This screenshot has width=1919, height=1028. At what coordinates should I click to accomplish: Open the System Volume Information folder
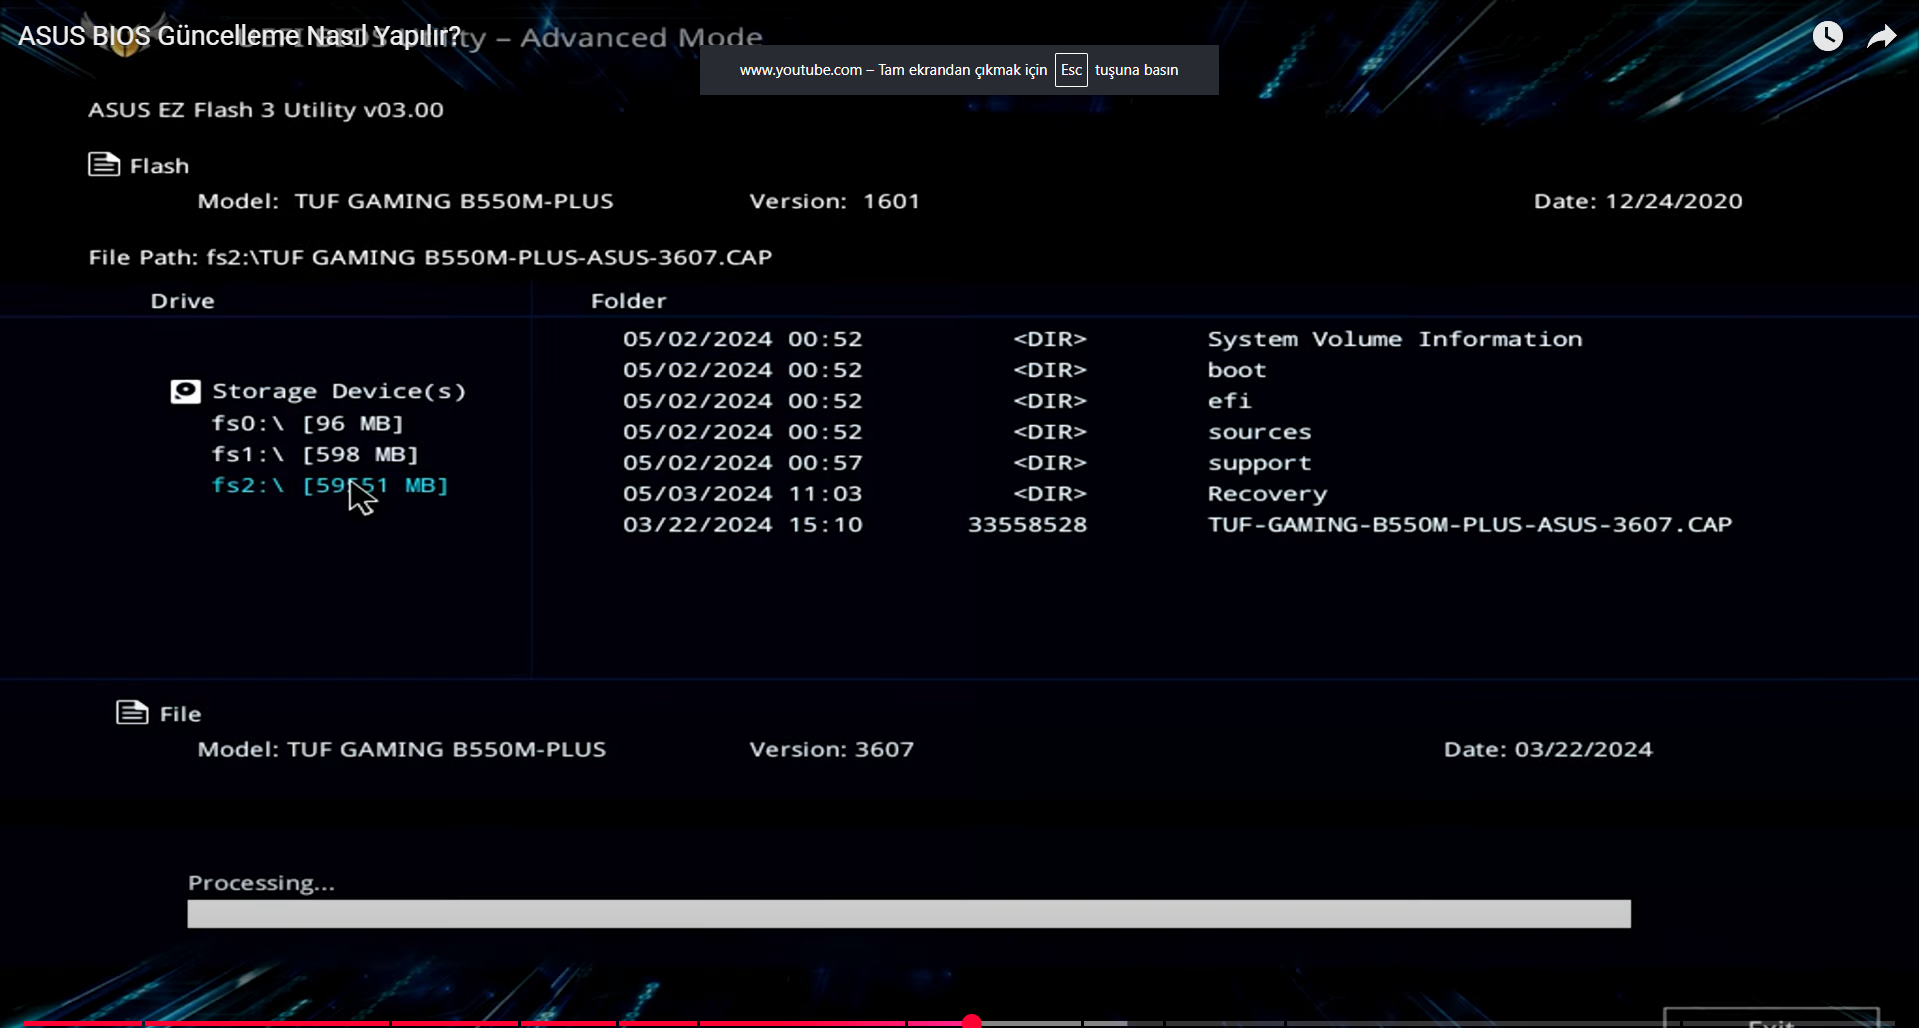click(1395, 339)
